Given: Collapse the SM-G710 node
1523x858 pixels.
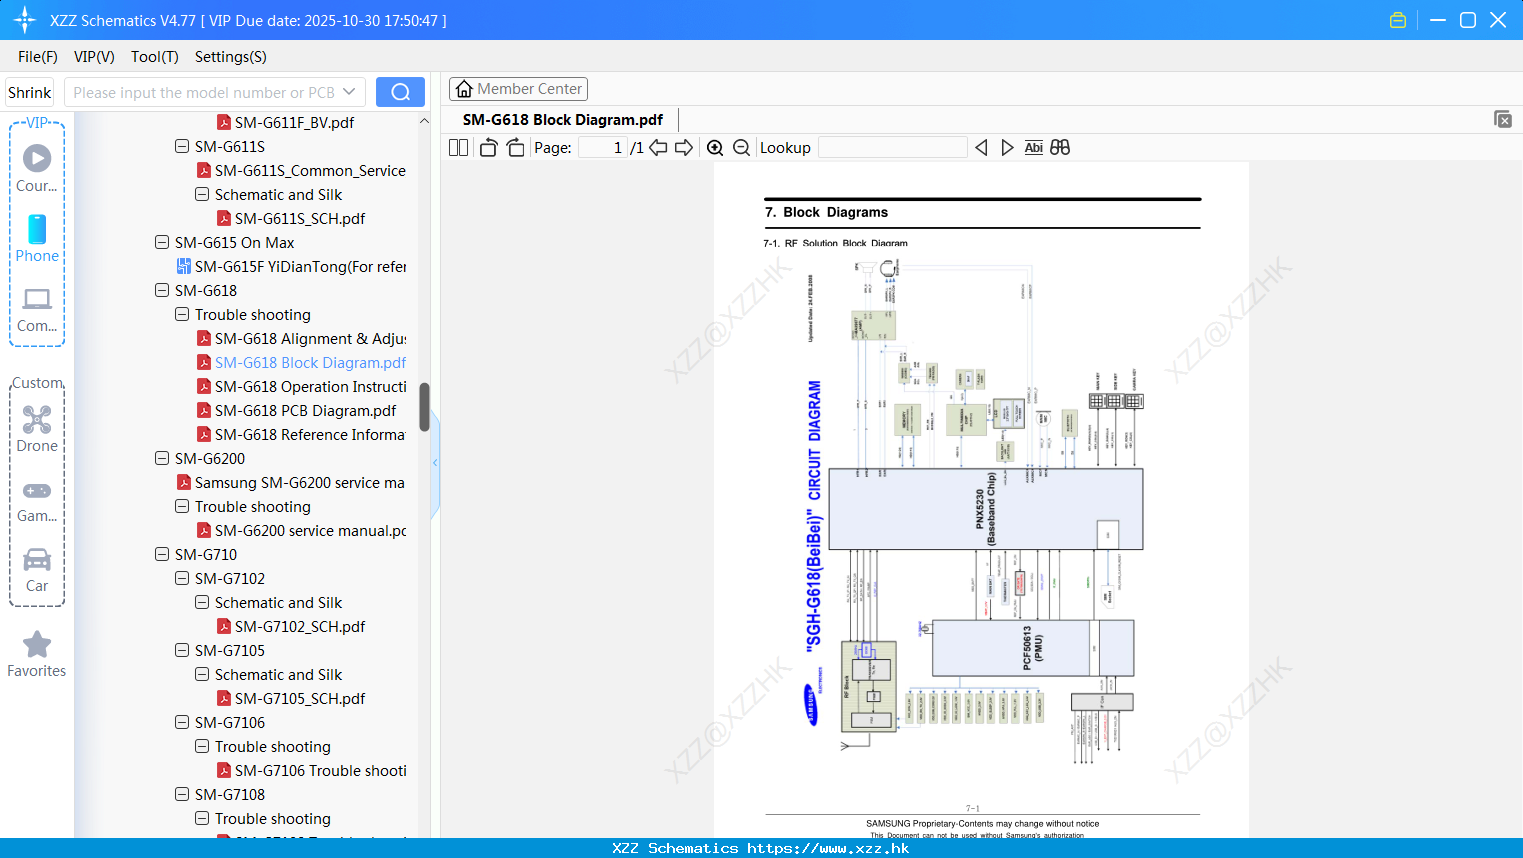Looking at the screenshot, I should click(162, 554).
